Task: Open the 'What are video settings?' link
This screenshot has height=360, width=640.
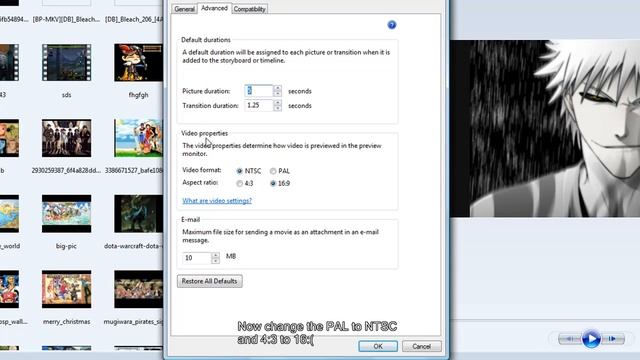Action: tap(217, 201)
